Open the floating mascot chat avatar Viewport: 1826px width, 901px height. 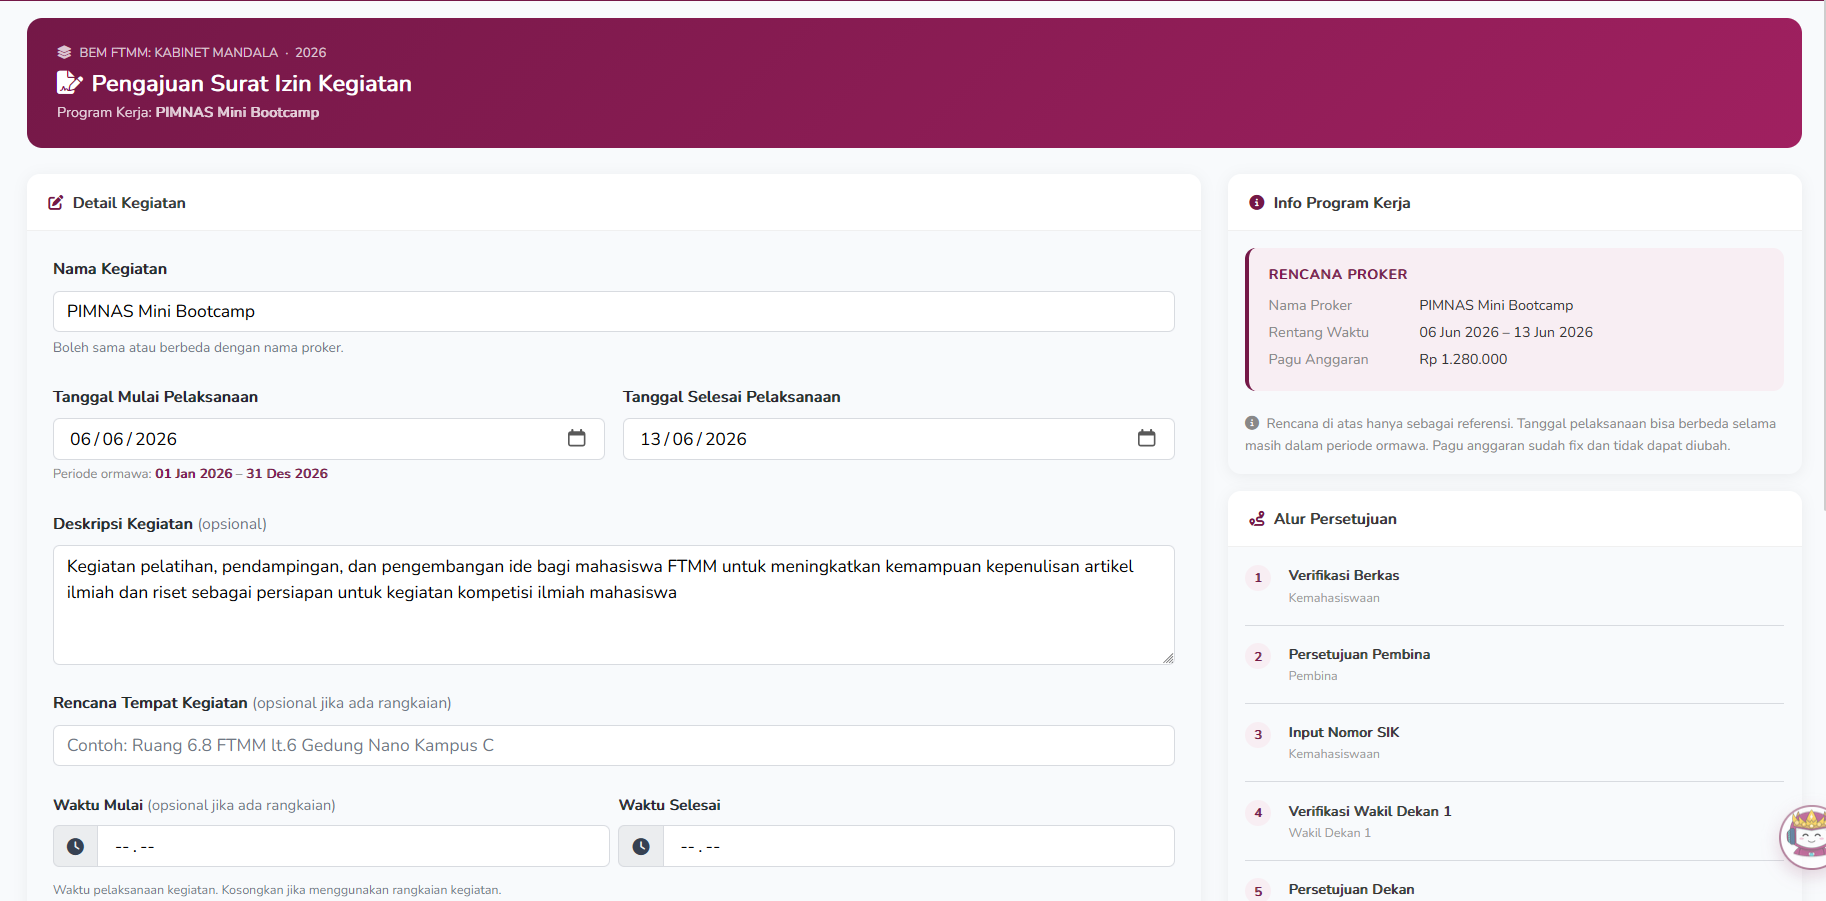pos(1804,837)
